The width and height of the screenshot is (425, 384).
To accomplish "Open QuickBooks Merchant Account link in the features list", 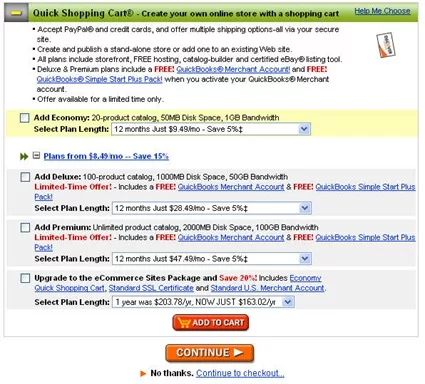I will [233, 69].
